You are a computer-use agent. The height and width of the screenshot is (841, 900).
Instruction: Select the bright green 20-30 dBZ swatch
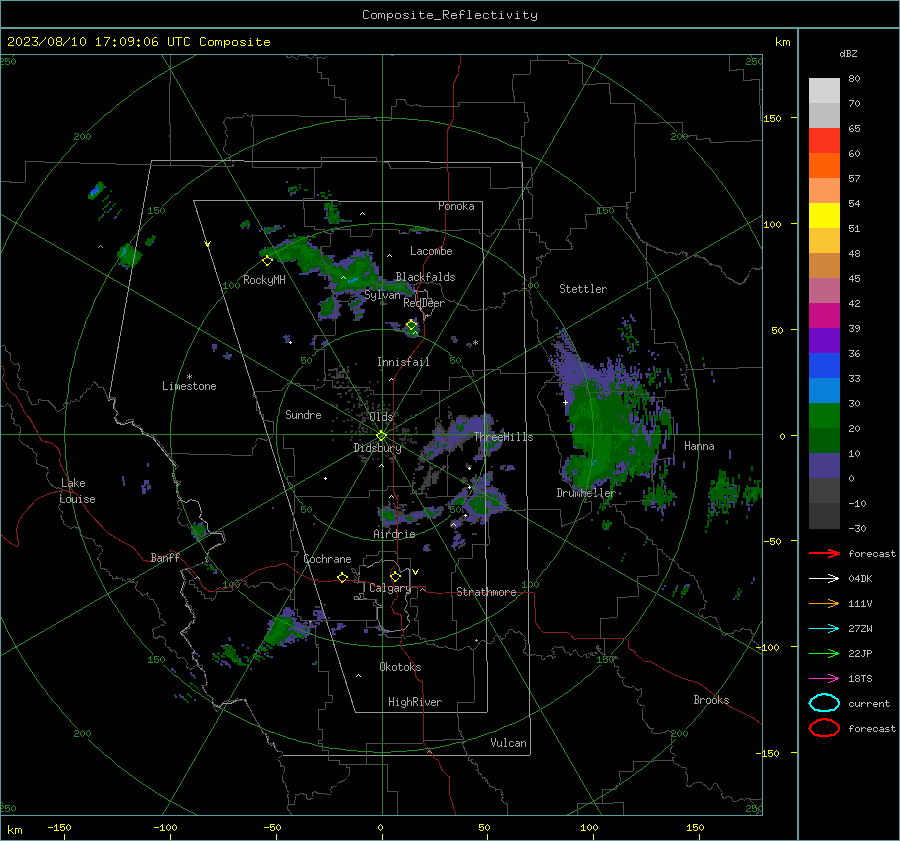[824, 416]
